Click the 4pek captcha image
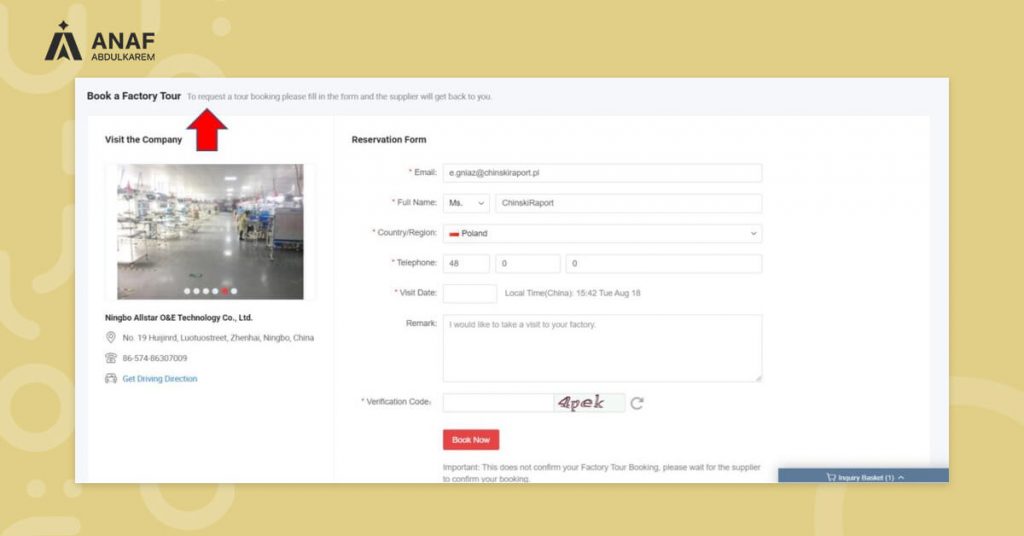 (589, 403)
